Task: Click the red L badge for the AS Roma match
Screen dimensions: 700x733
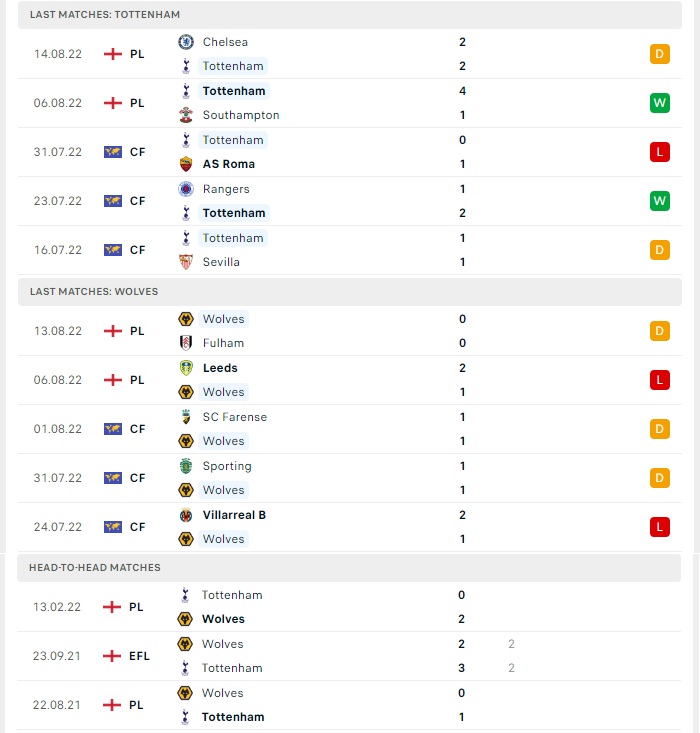Action: 660,152
